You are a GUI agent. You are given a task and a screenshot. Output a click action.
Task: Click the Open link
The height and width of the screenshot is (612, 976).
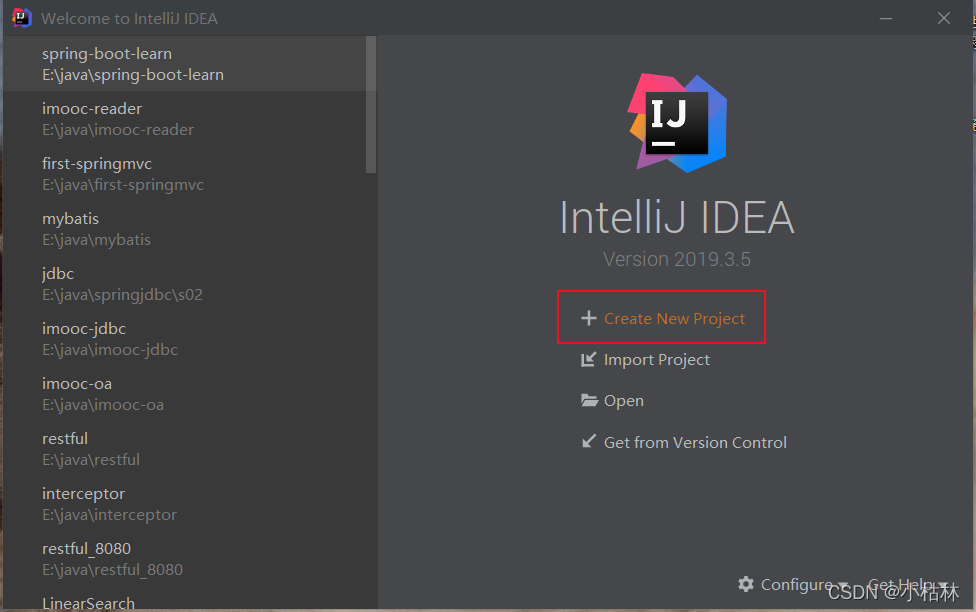click(x=624, y=400)
